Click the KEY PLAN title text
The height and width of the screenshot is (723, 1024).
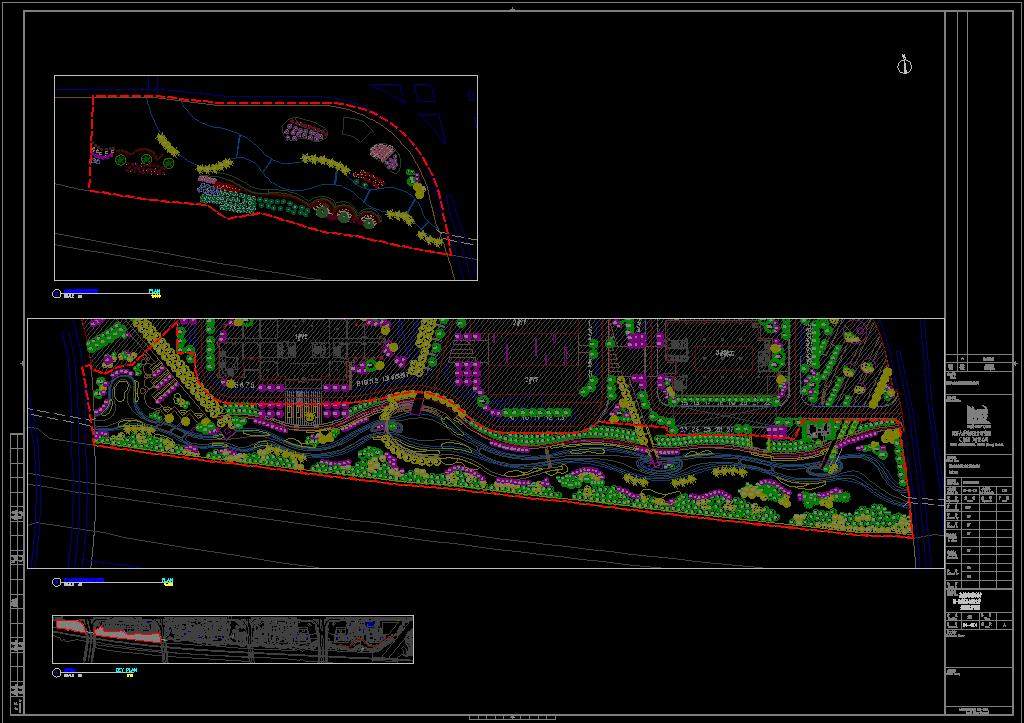click(126, 670)
